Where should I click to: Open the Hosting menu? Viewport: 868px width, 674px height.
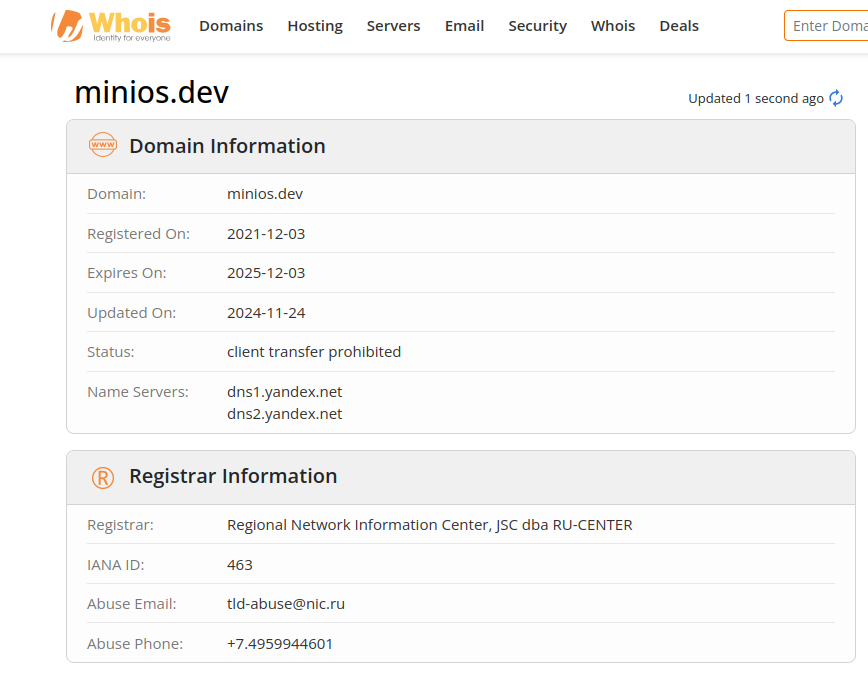(315, 26)
